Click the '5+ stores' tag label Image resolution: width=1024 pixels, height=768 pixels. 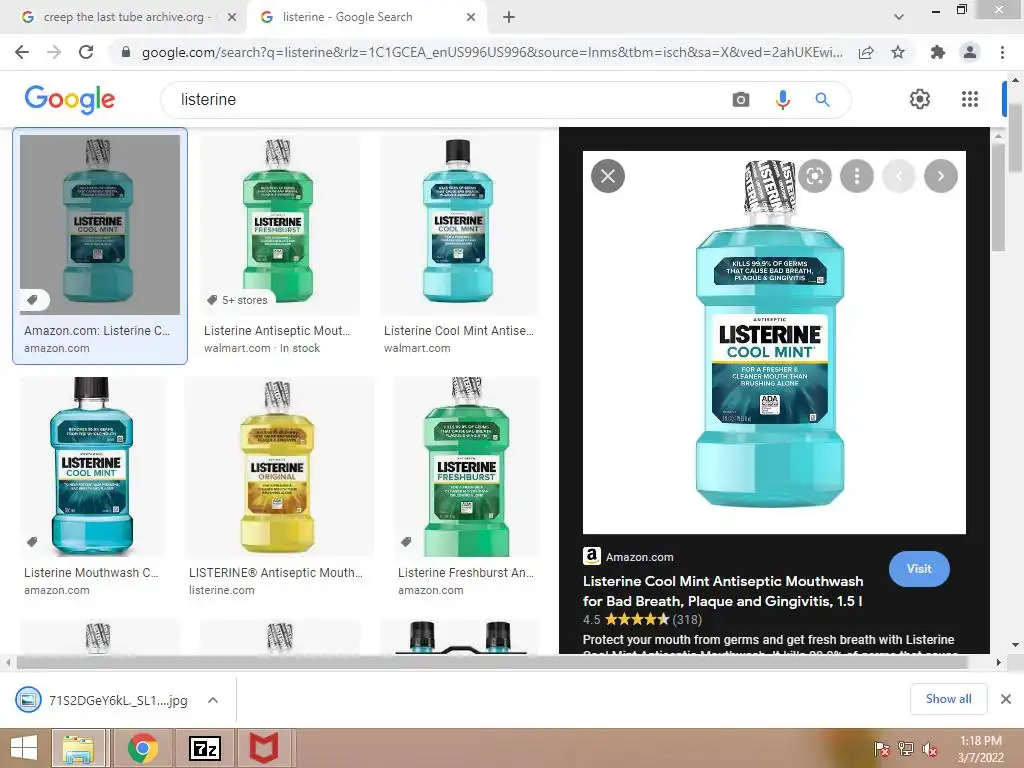tap(244, 300)
